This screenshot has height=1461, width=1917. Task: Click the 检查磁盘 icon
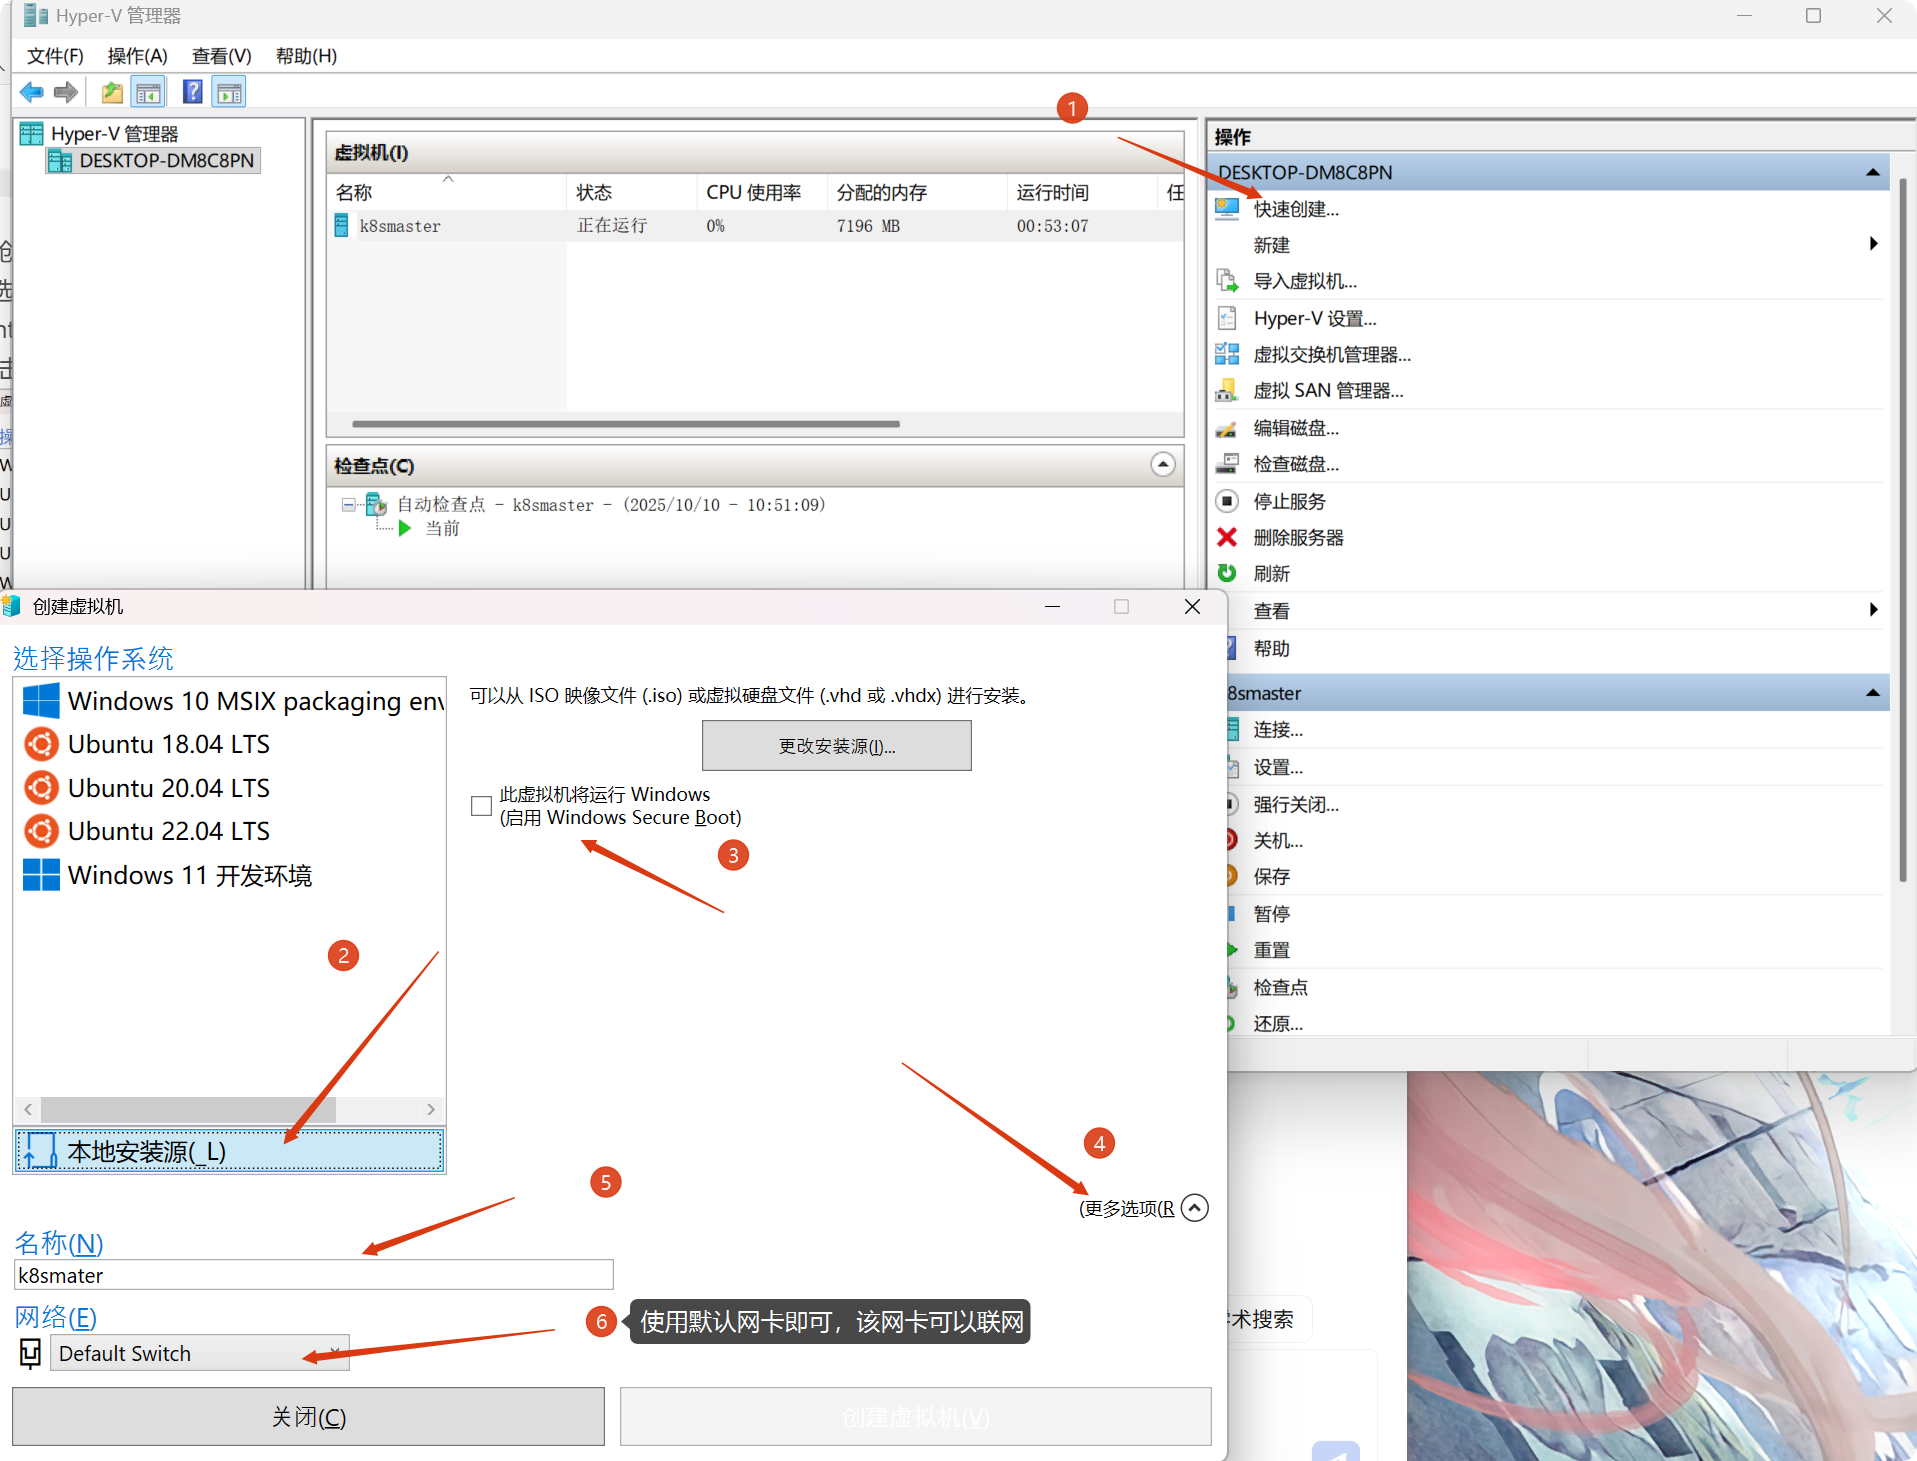click(x=1227, y=464)
